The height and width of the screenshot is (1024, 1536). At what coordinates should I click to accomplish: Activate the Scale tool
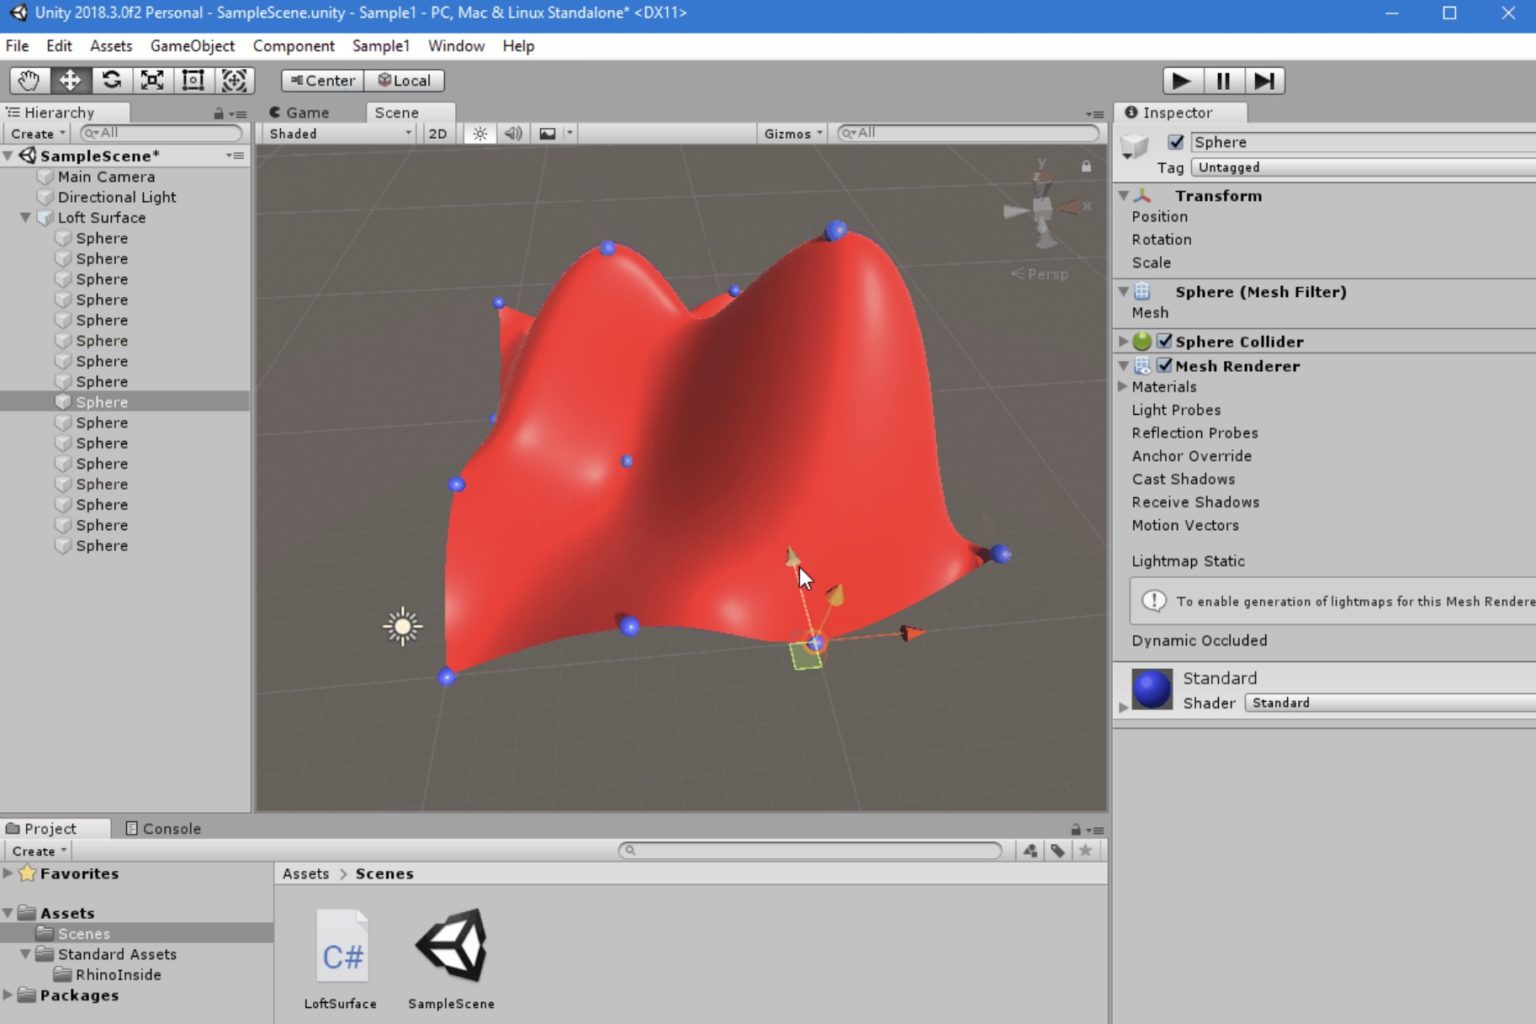click(x=151, y=80)
